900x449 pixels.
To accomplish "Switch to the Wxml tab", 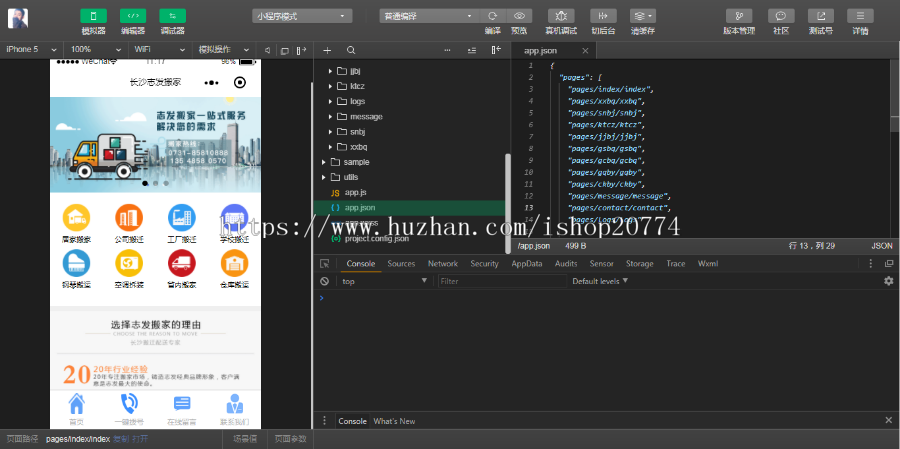I will (x=708, y=264).
